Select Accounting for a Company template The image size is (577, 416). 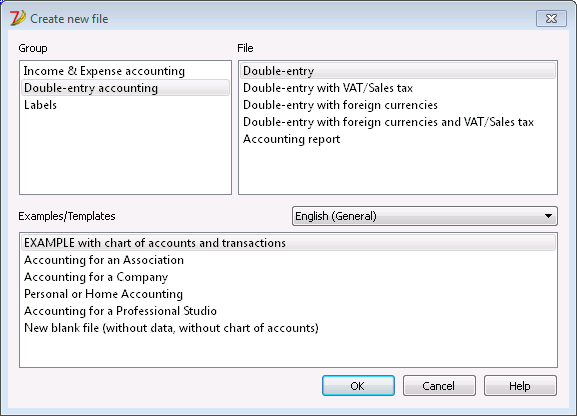288,277
